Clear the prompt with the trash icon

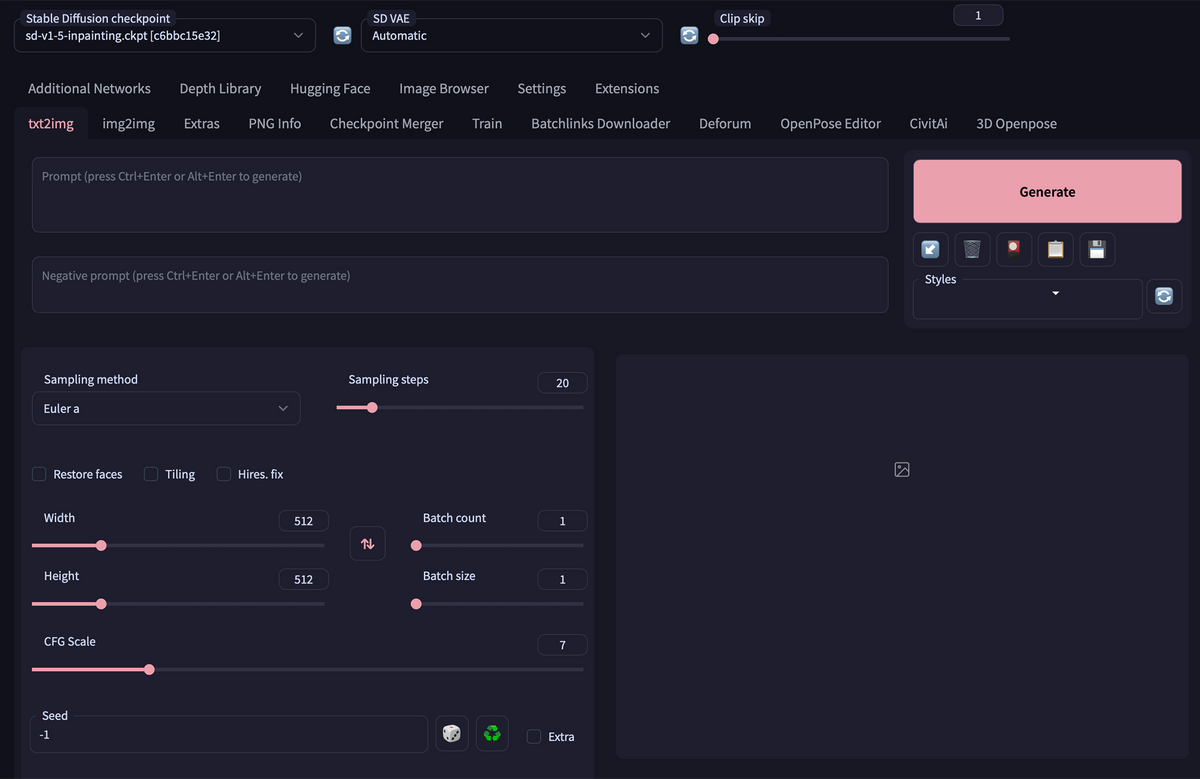pos(972,249)
